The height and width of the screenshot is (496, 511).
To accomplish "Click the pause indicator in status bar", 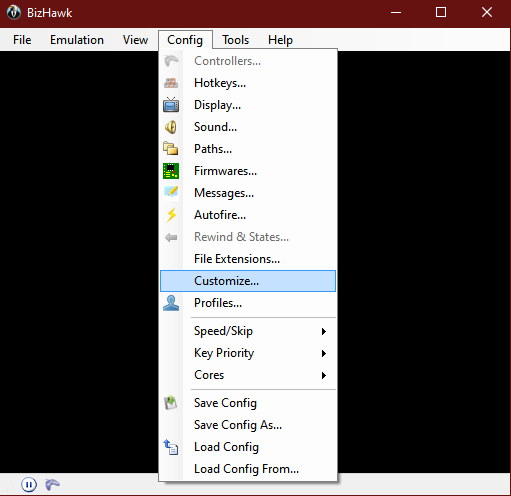I will pyautogui.click(x=29, y=484).
